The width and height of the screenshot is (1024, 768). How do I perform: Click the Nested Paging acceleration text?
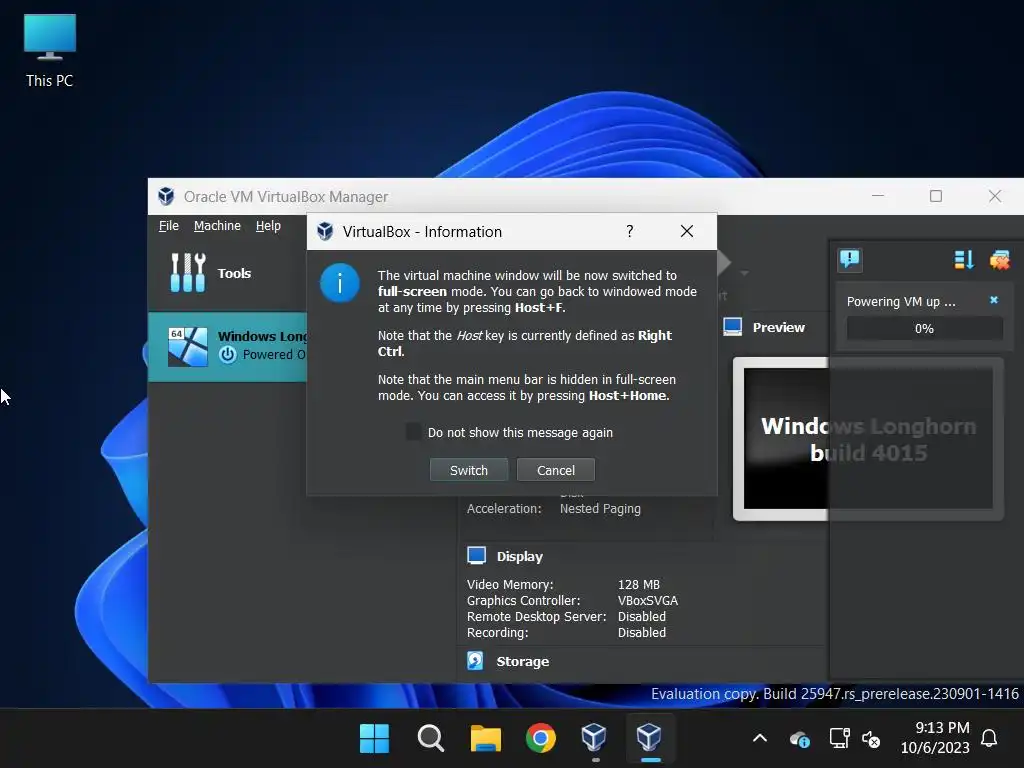pyautogui.click(x=600, y=509)
